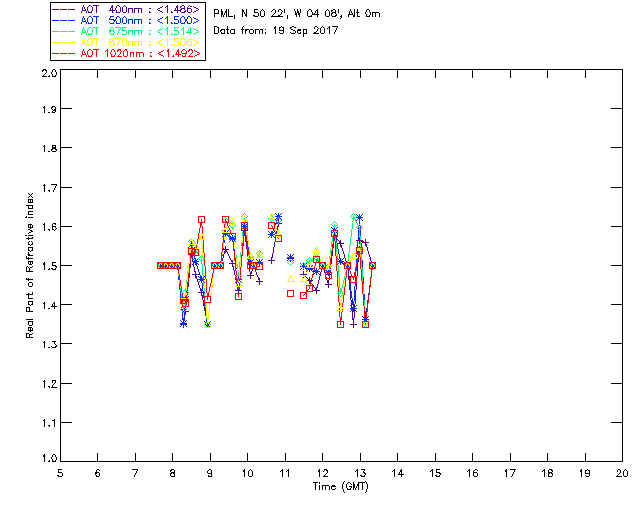
Task: Click the site header 'PML, N 50 22', W 04 08', Alt 0m'
Action: (297, 14)
